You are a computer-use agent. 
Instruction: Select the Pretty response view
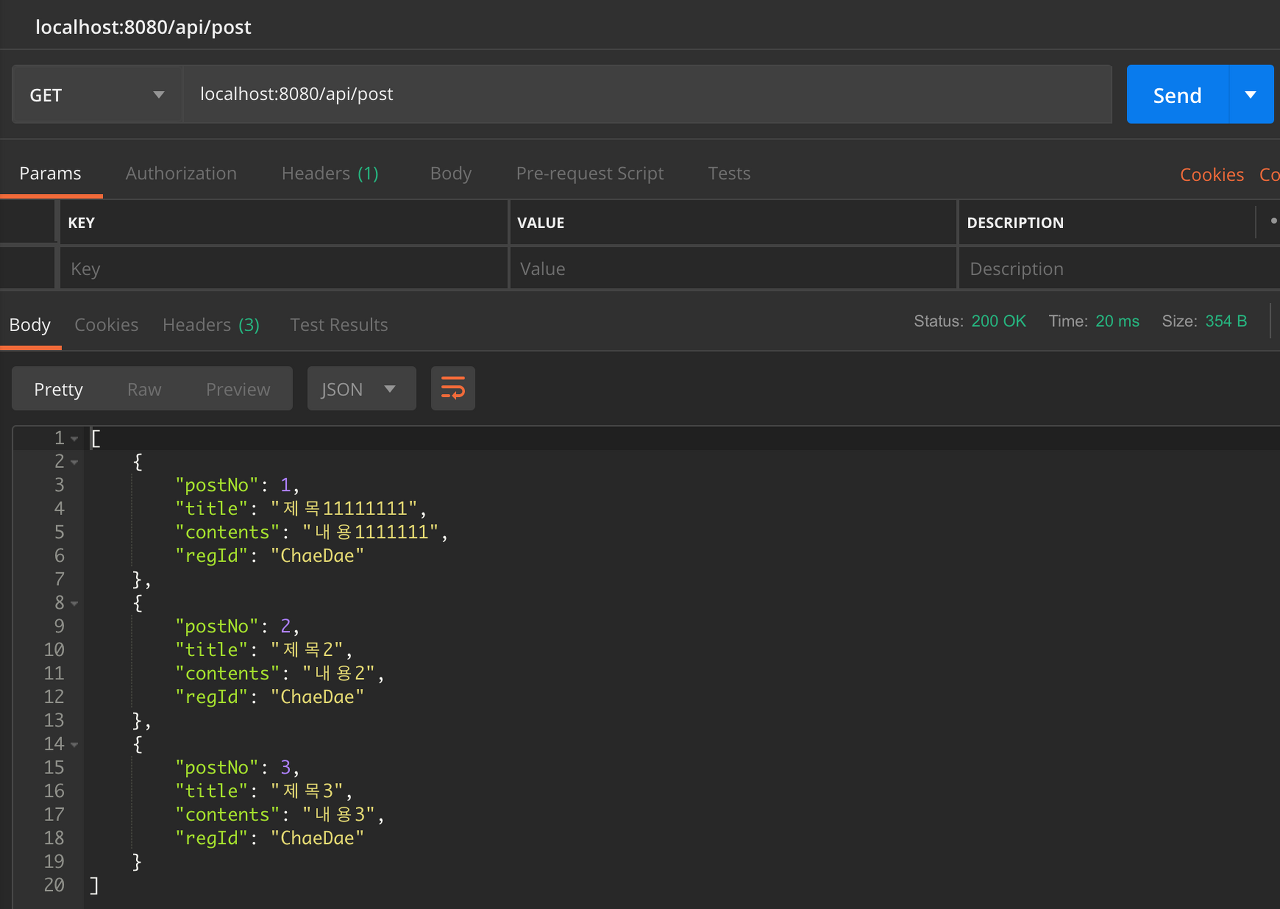pos(58,388)
